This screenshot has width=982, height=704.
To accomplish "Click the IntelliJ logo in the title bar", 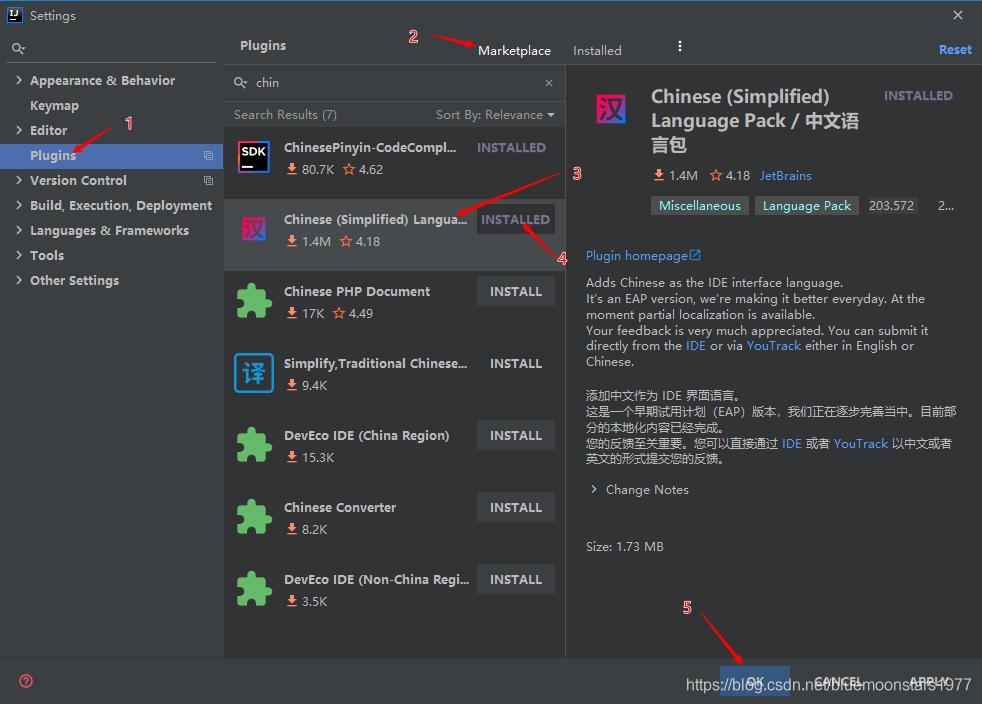I will (x=15, y=15).
